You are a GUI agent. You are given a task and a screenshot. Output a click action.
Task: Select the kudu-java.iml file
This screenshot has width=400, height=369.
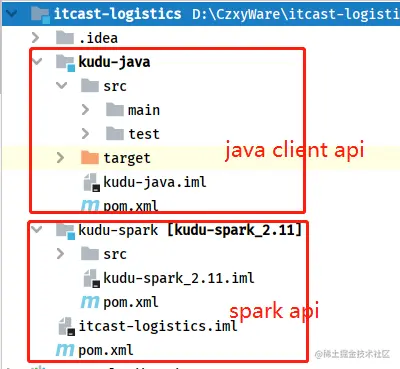[155, 182]
